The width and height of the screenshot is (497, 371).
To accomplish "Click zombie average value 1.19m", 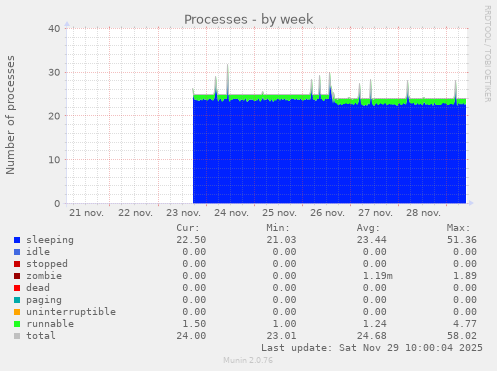I will tap(378, 276).
